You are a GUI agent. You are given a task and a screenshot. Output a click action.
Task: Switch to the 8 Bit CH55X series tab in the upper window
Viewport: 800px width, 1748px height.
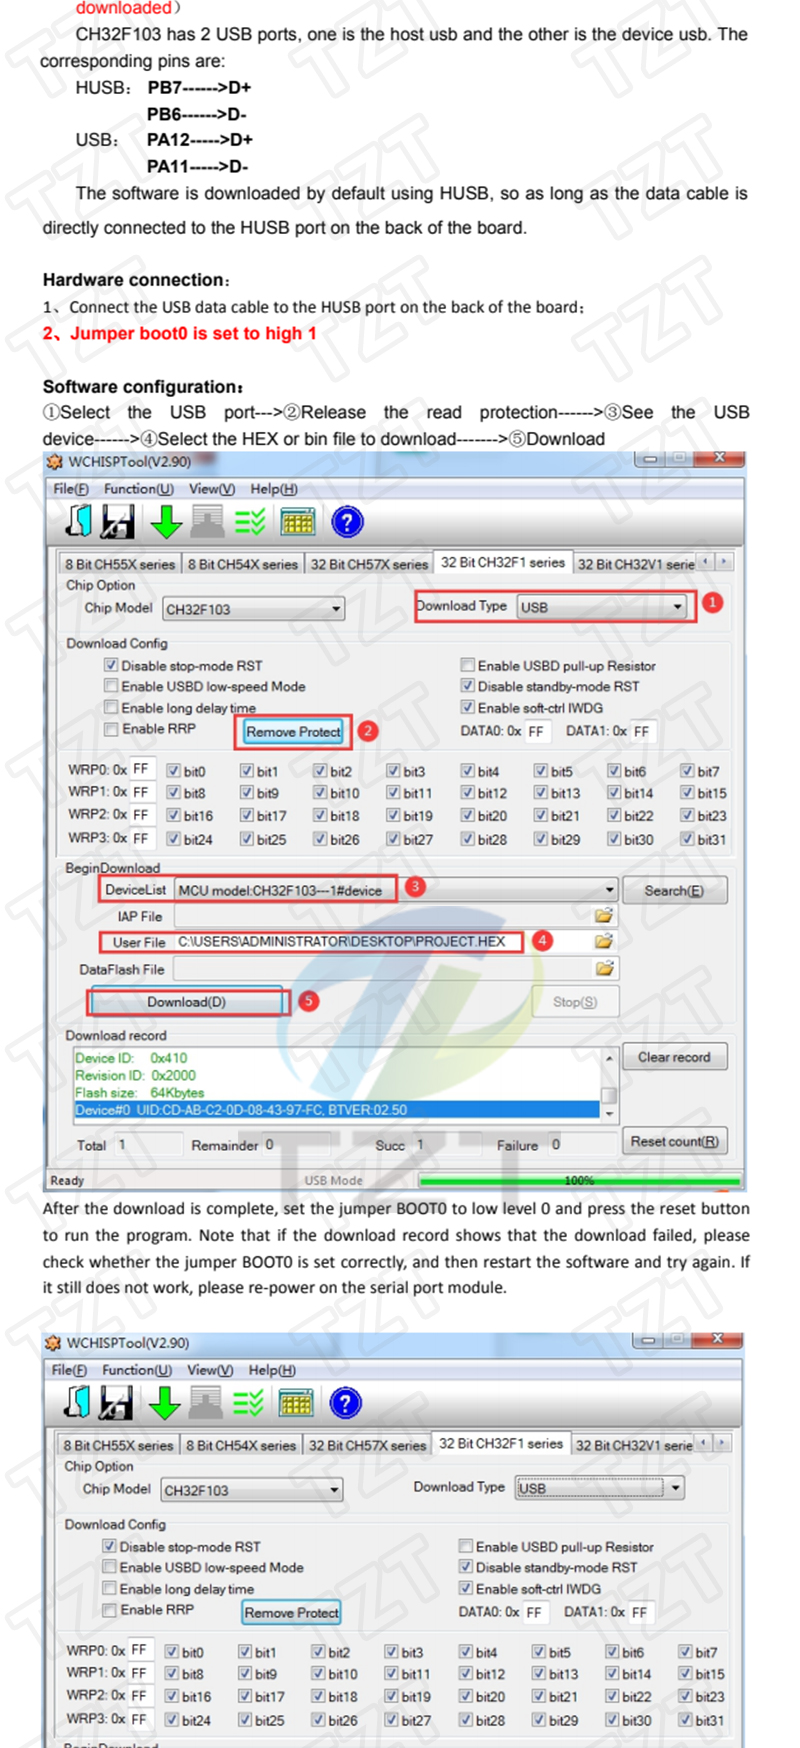[x=120, y=564]
